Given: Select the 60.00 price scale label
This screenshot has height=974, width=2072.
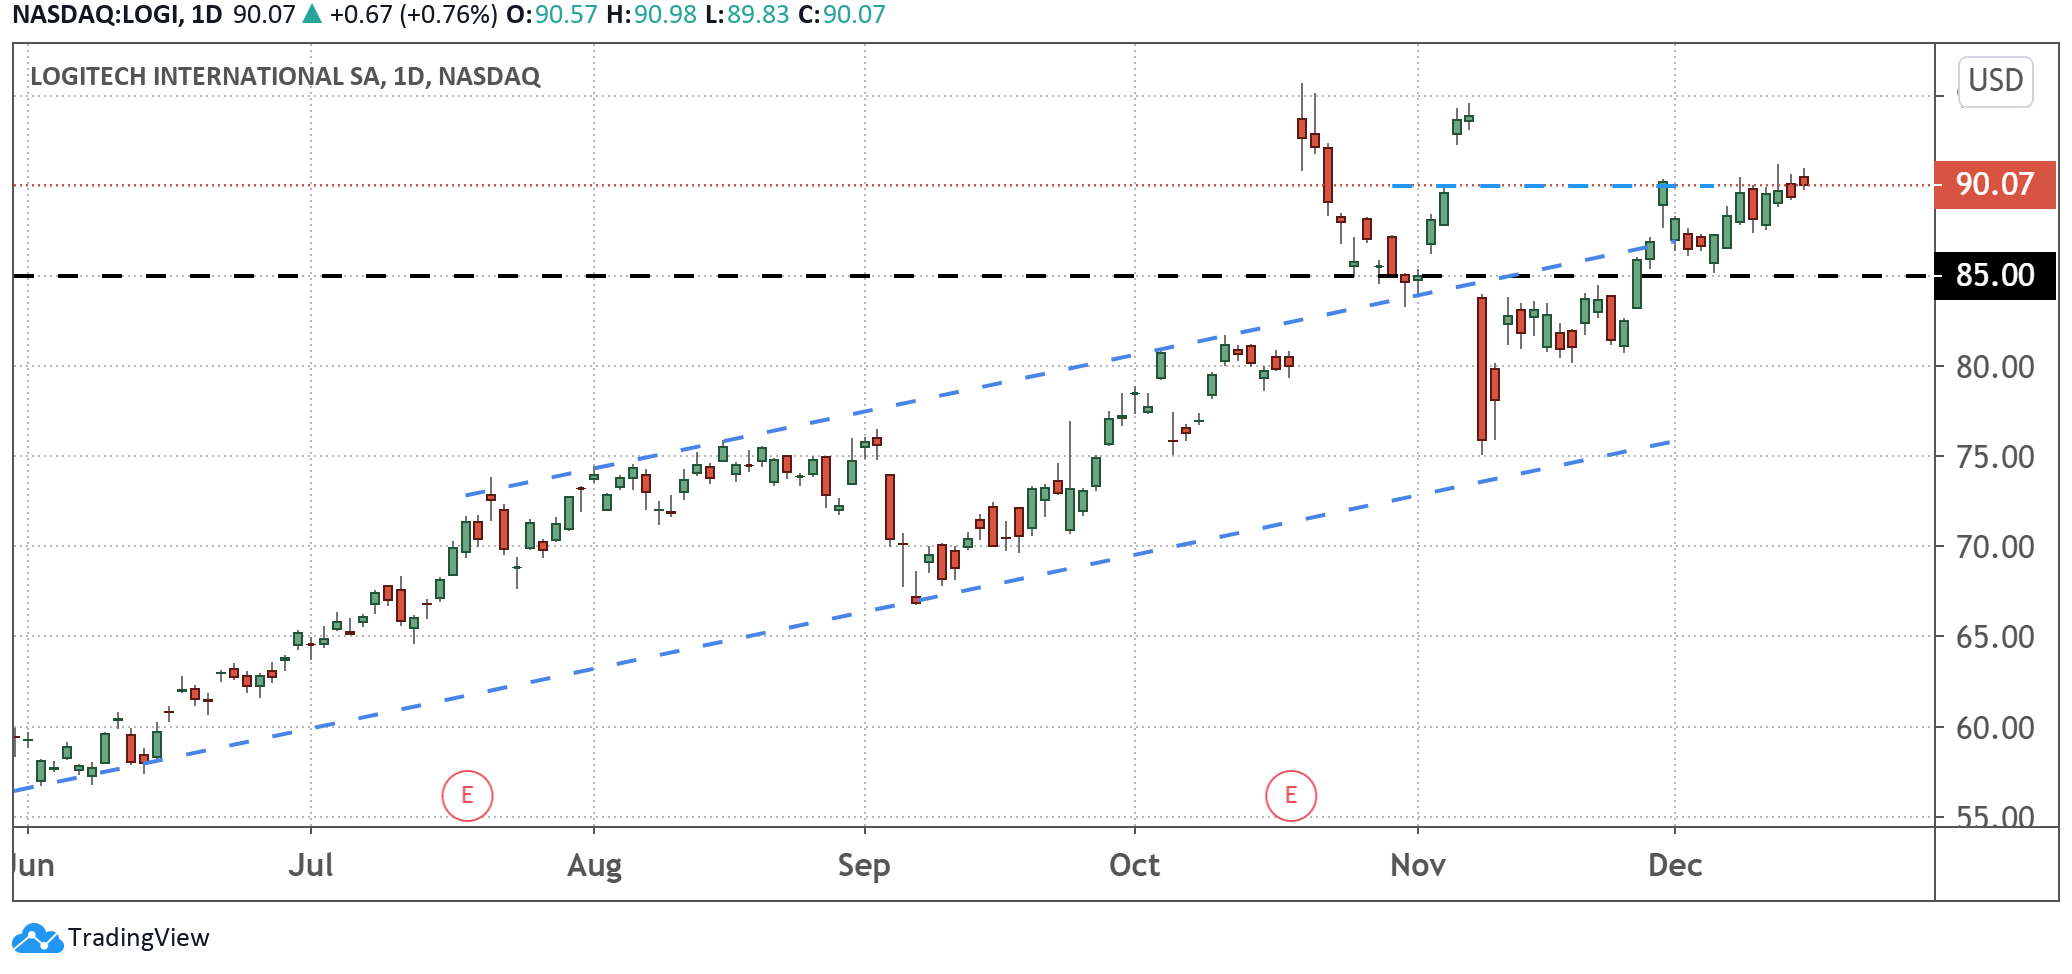Looking at the screenshot, I should pos(1994,728).
